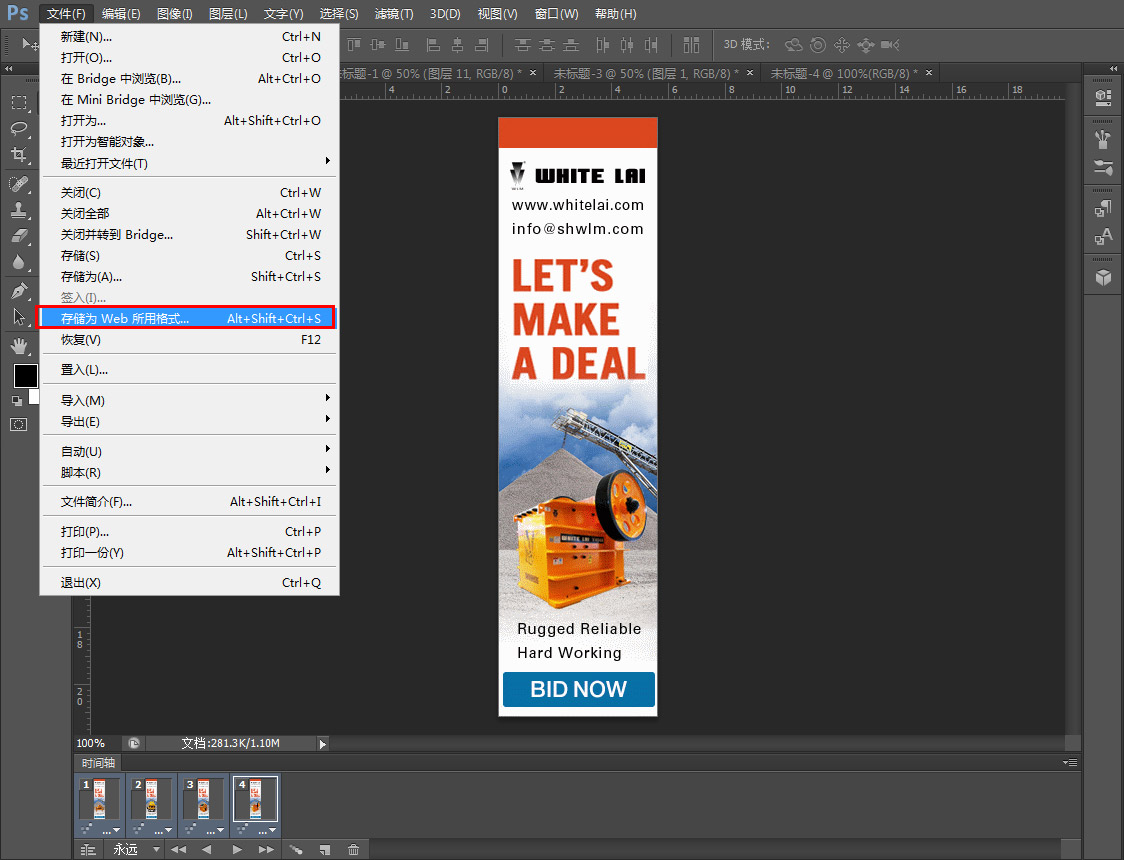Select the Rectangular Marquee tool
Screen dimensions: 1124x860
tap(19, 102)
